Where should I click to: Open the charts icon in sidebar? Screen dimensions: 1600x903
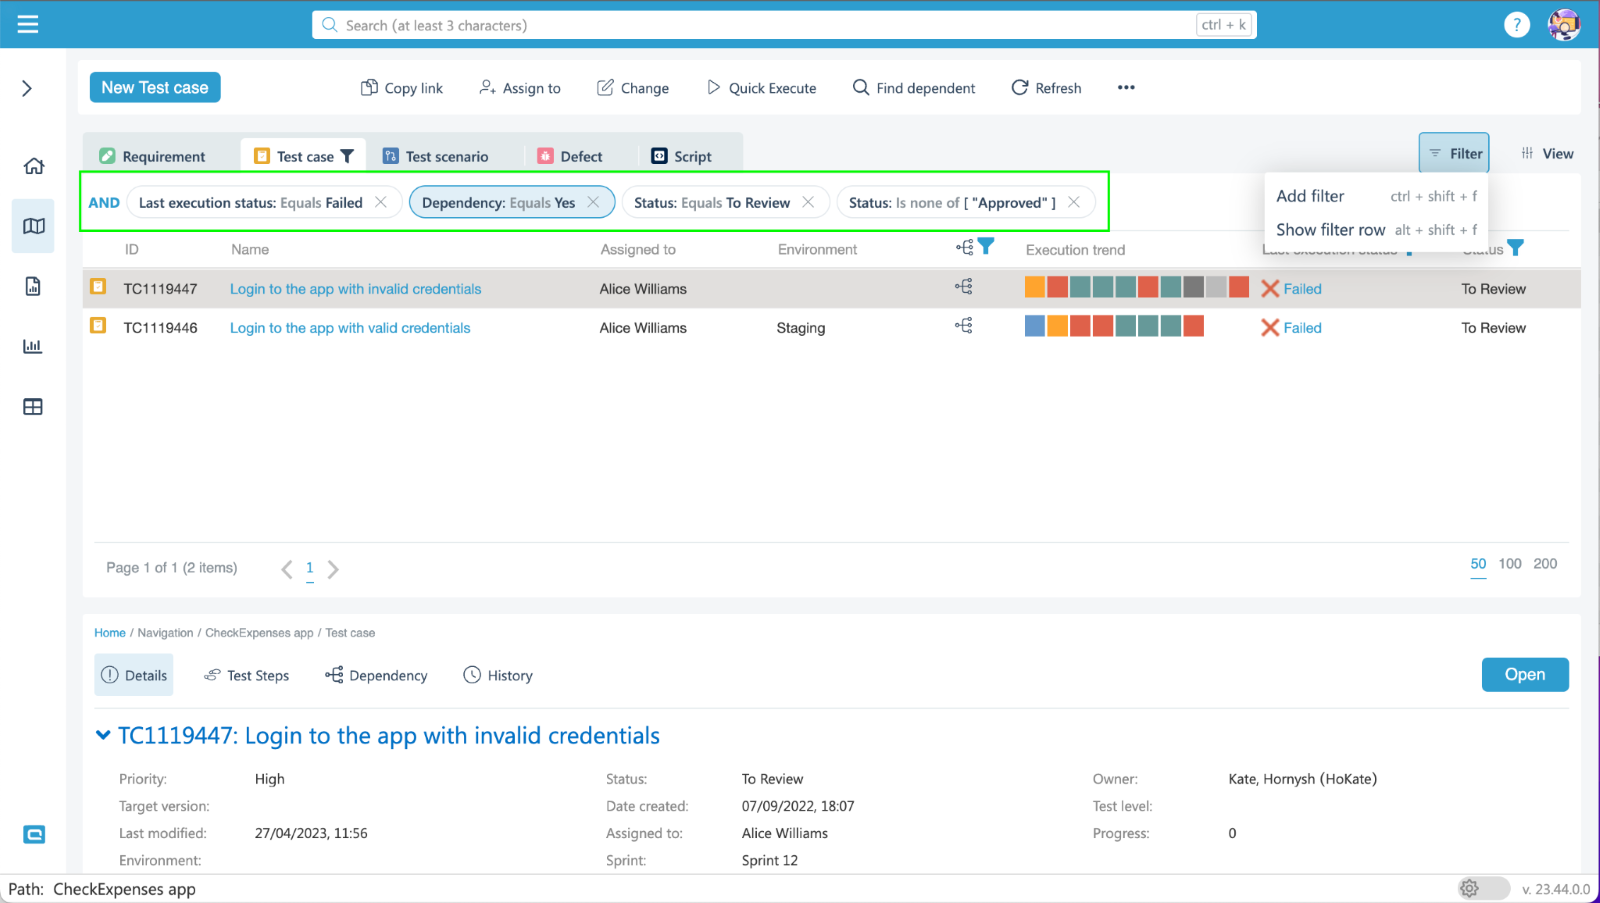pos(33,346)
